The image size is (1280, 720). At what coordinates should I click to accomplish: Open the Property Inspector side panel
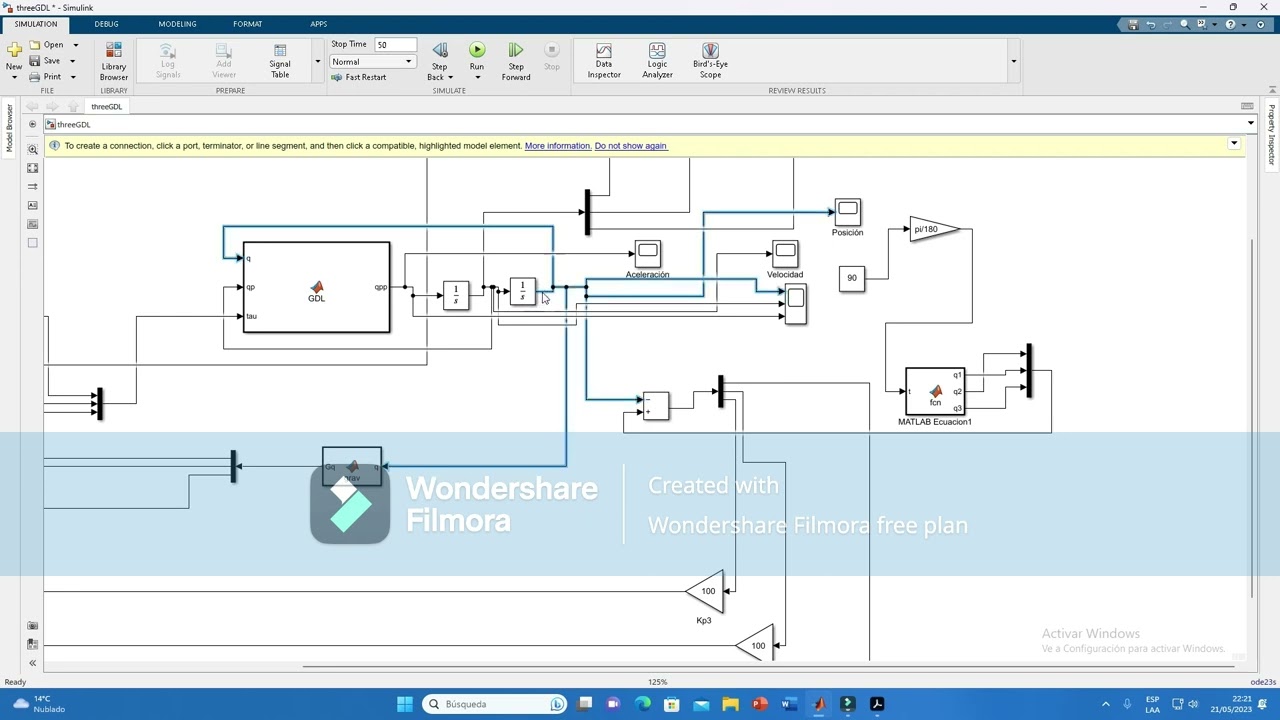click(x=1271, y=134)
